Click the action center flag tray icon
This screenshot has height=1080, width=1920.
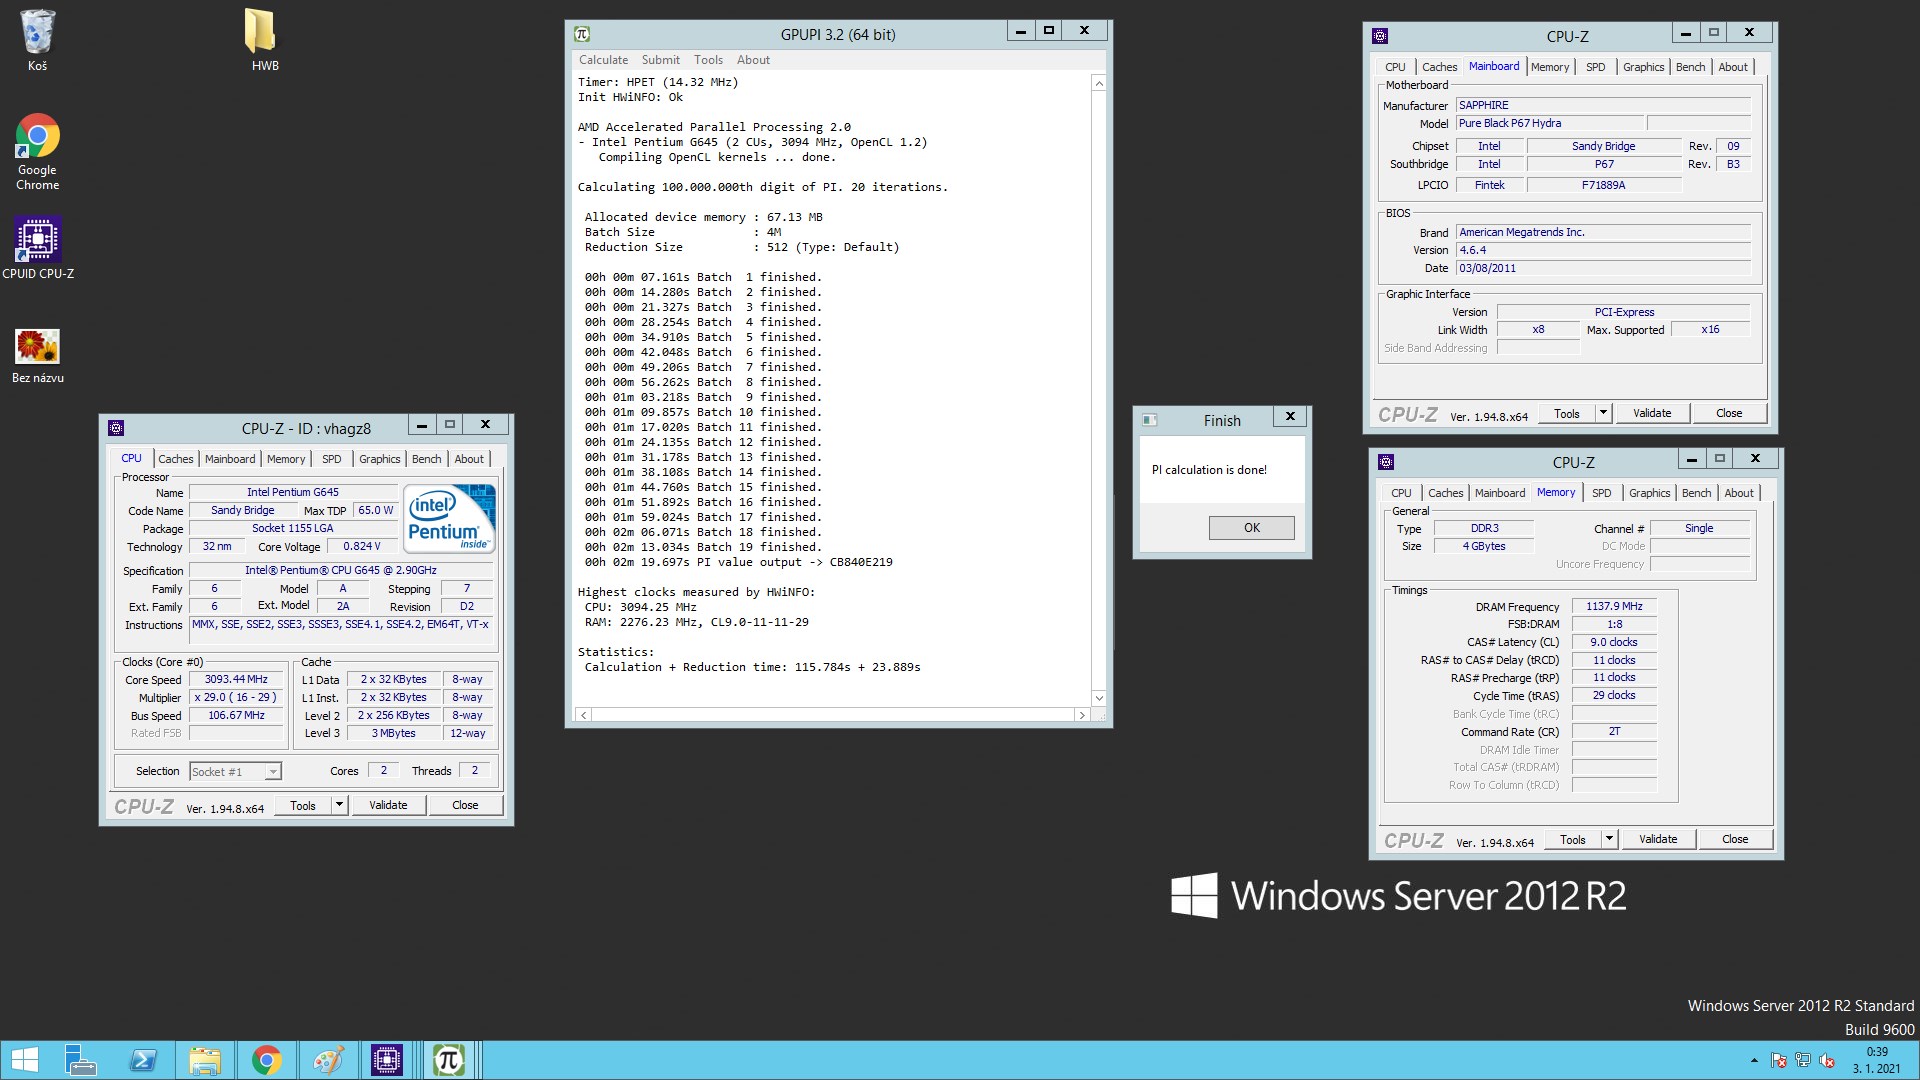click(x=1779, y=1061)
